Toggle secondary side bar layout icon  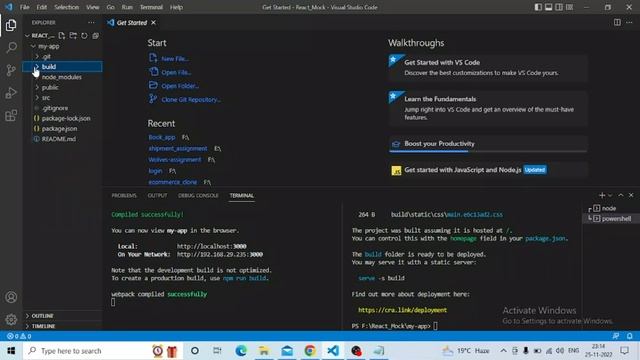pos(559,7)
